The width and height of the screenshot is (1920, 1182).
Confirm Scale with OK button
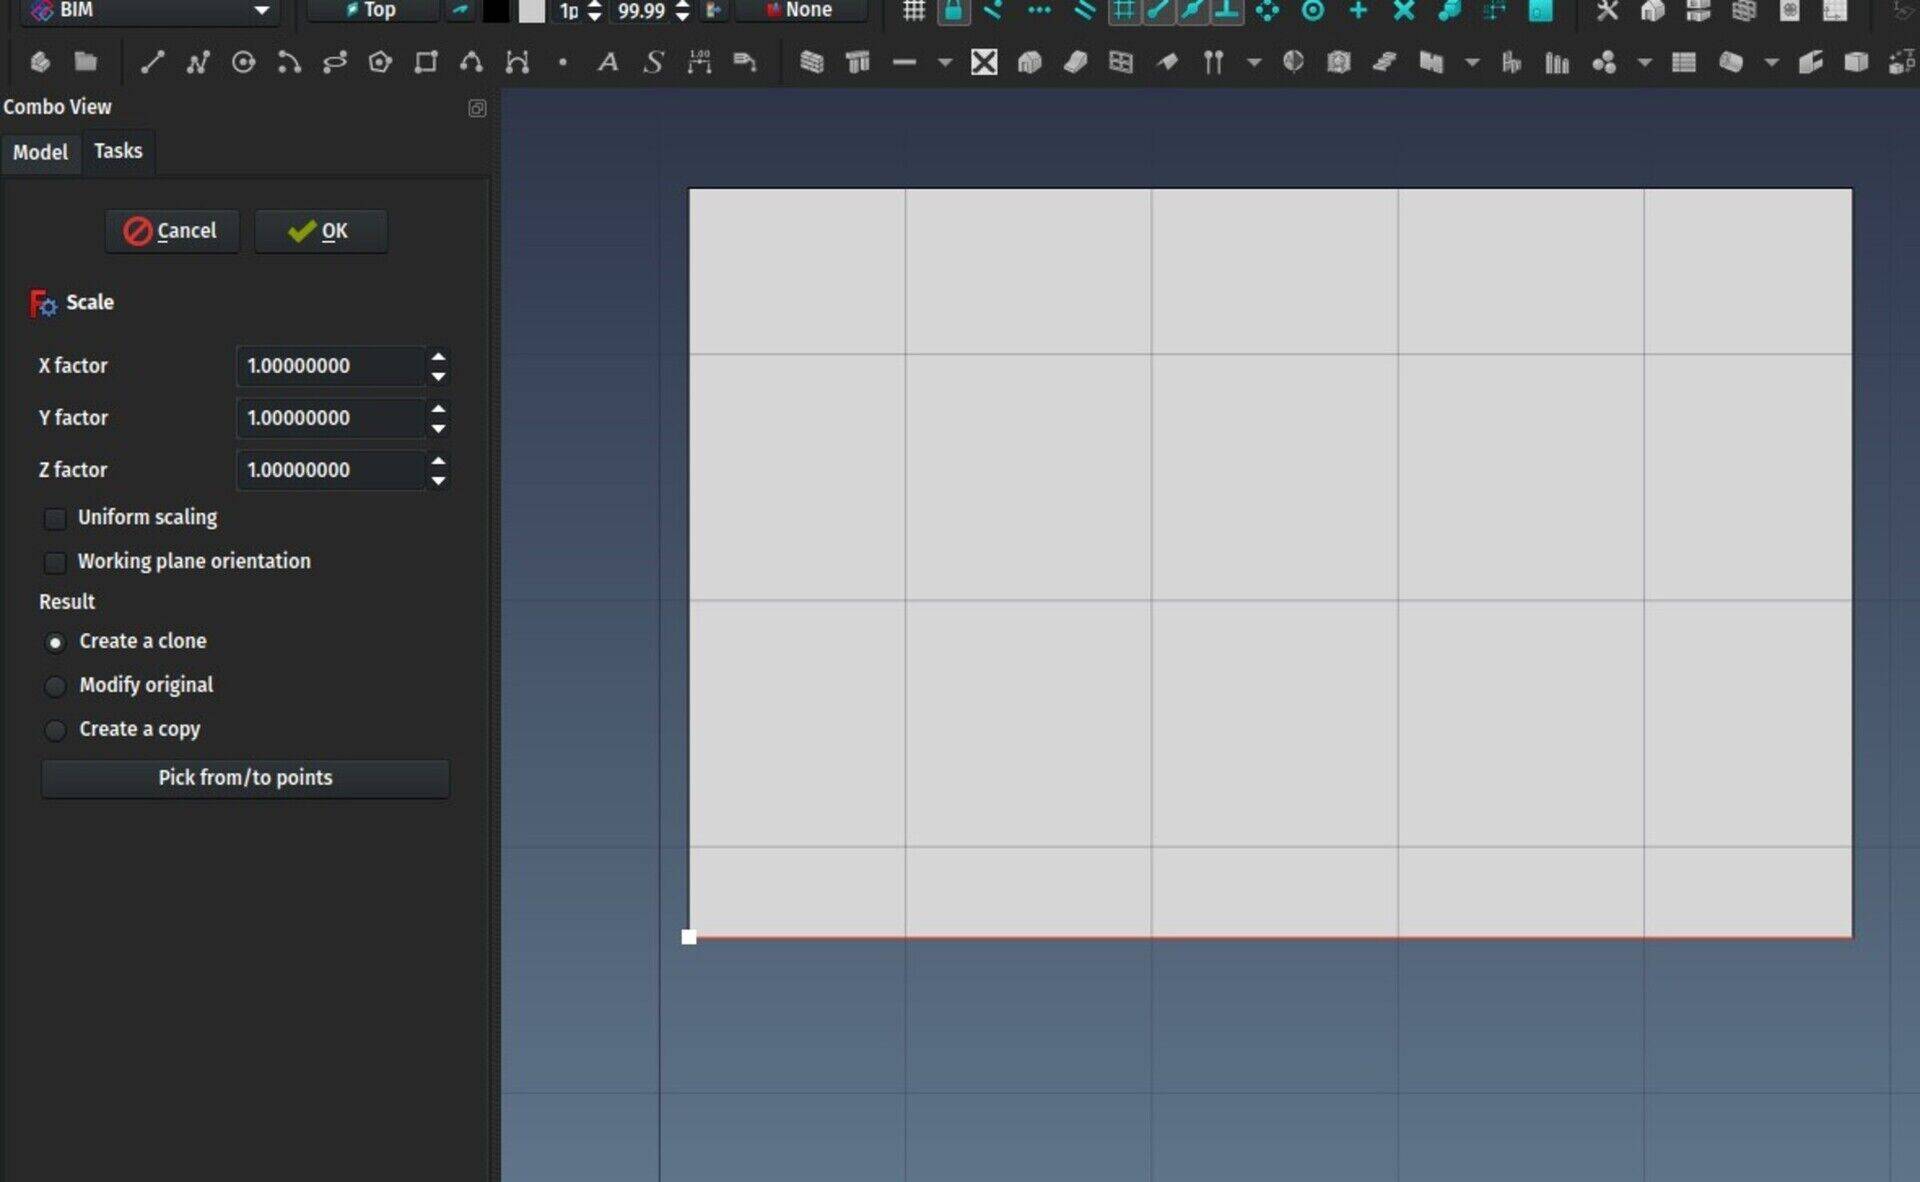coord(320,231)
